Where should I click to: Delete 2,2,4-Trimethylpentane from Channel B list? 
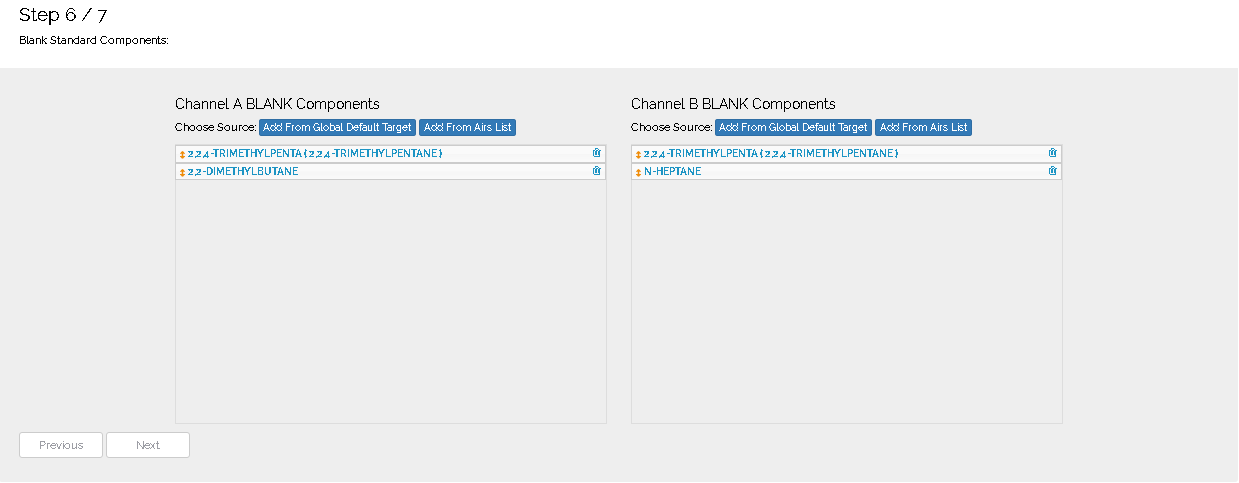(1053, 153)
